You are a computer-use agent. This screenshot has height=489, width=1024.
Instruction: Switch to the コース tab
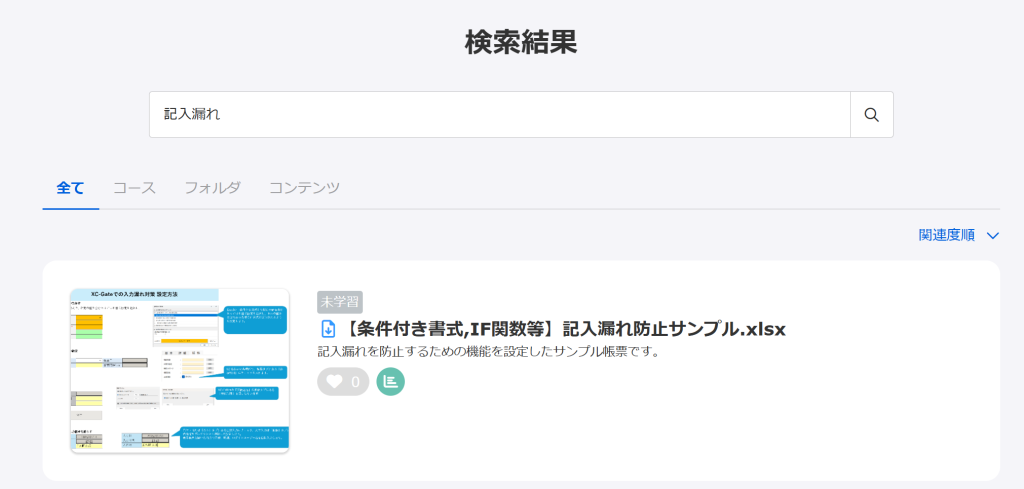[x=134, y=188]
